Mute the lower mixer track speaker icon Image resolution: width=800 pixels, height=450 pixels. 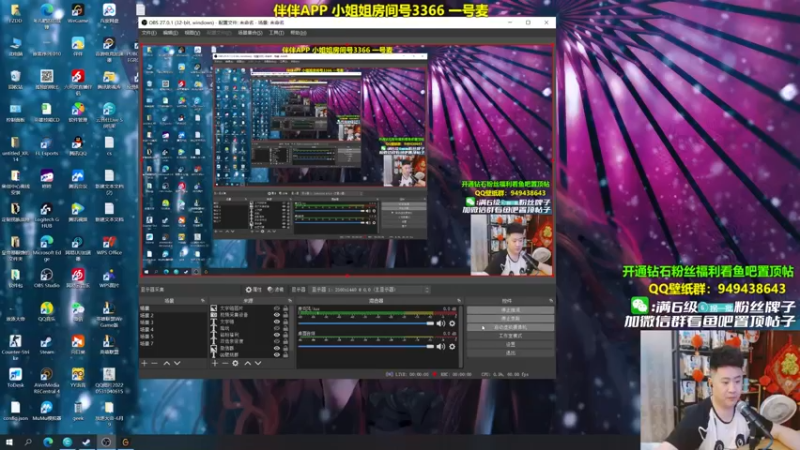(441, 347)
